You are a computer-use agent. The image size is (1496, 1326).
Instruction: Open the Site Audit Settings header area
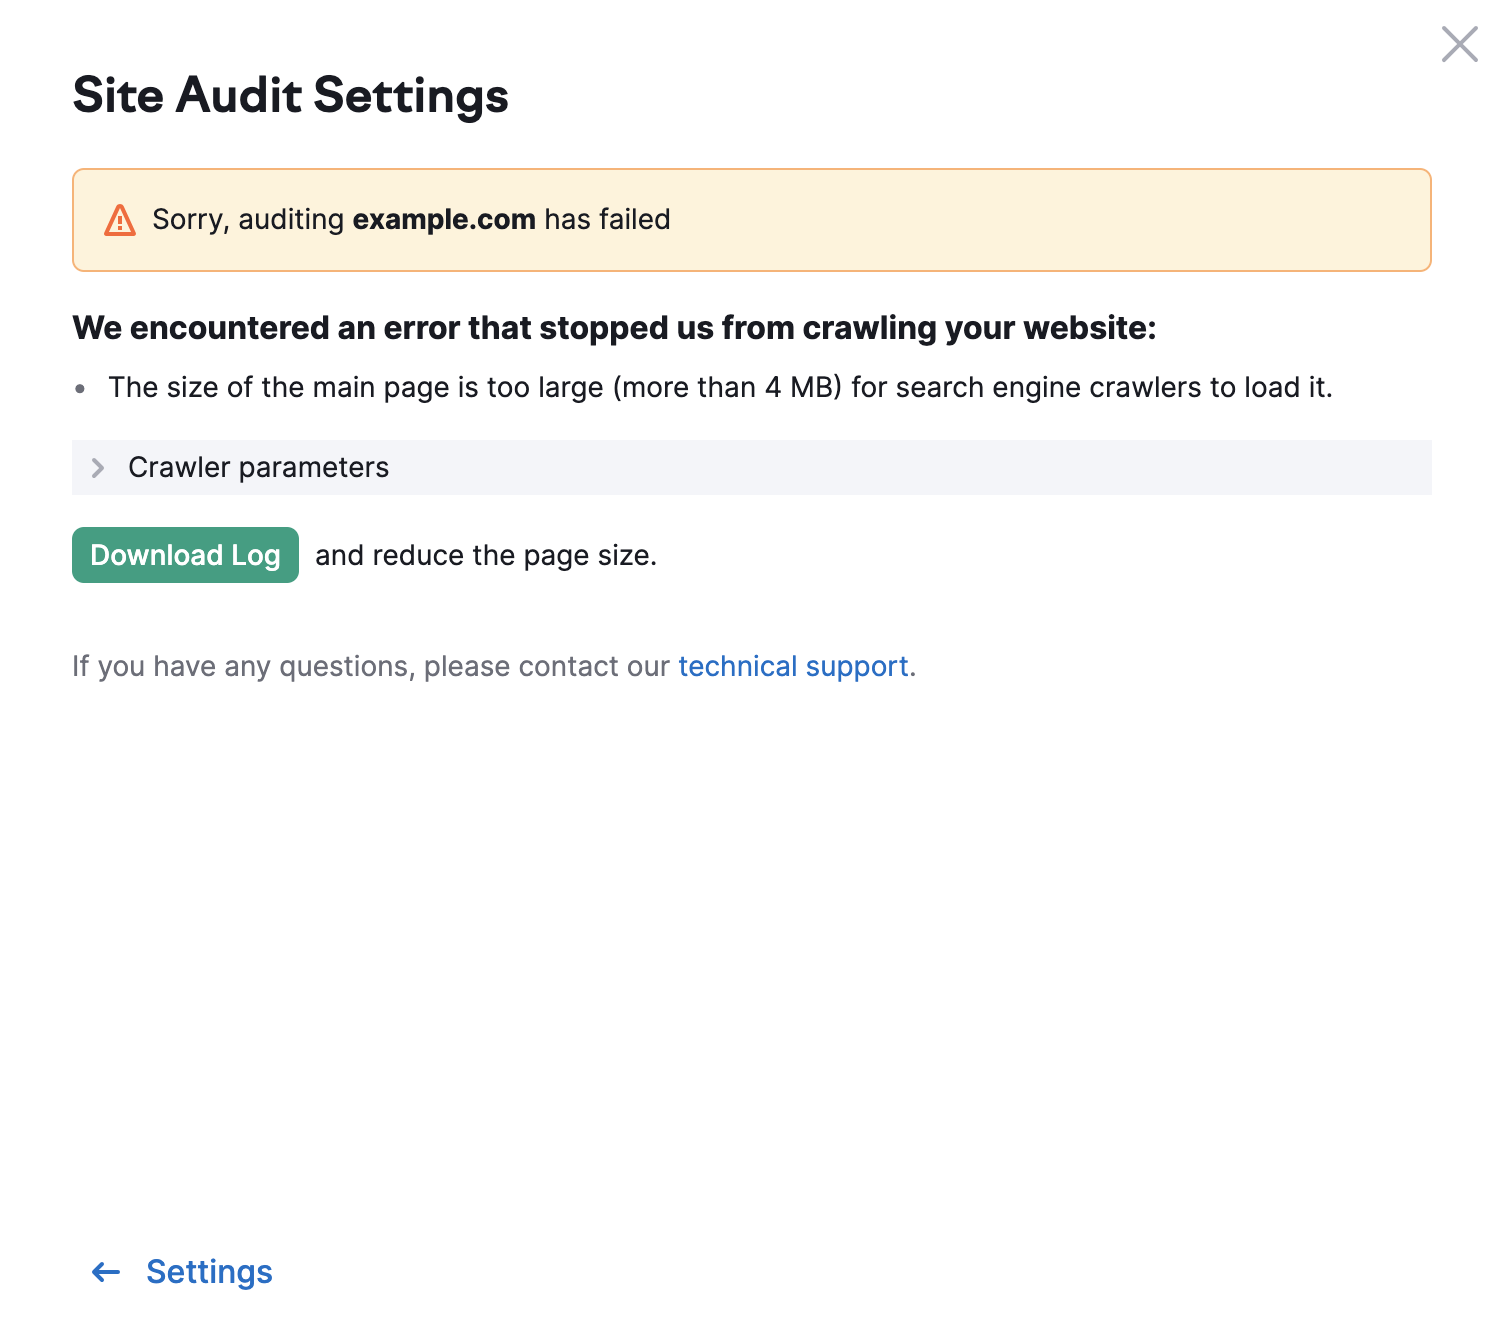pos(290,96)
